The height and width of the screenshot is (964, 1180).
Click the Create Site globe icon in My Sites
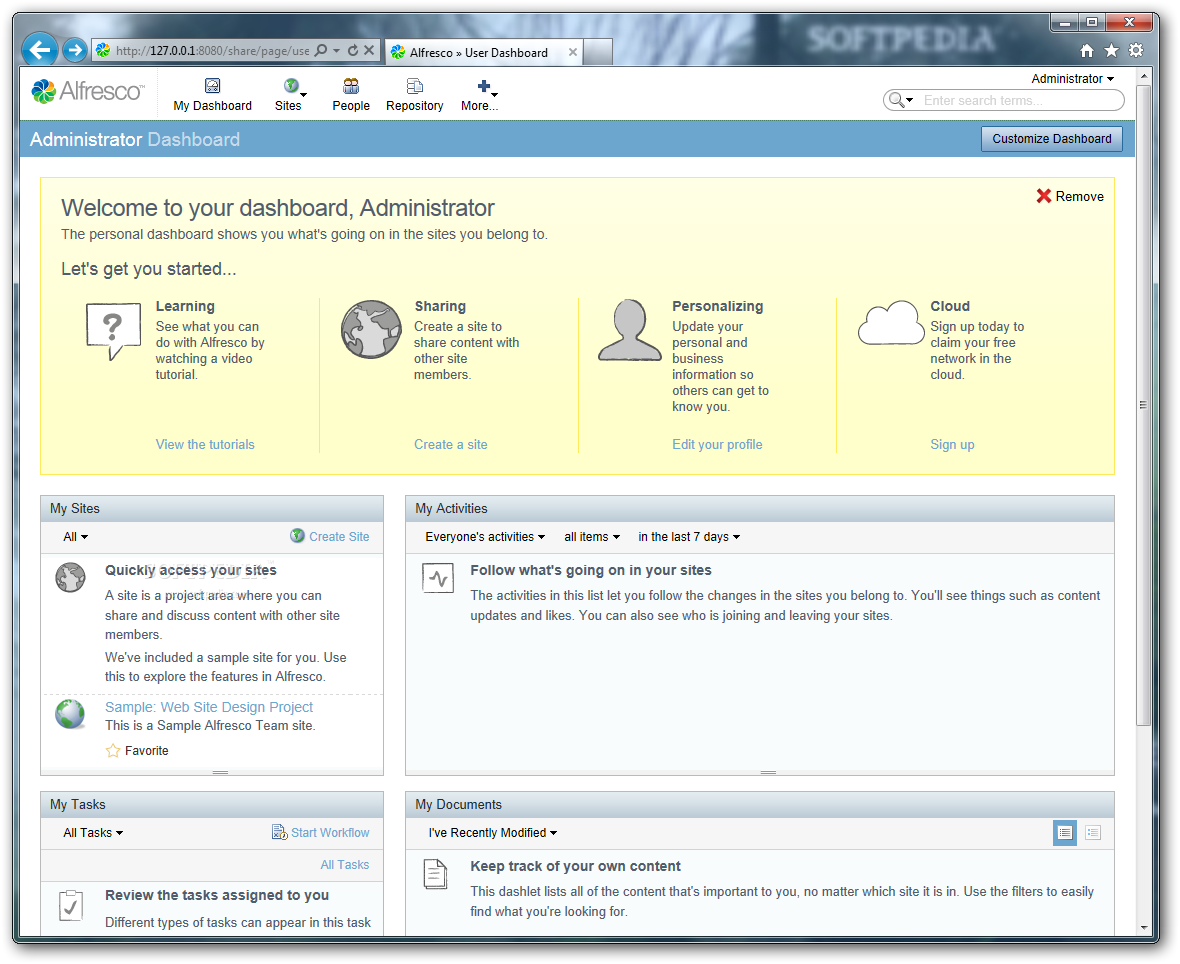tap(297, 535)
